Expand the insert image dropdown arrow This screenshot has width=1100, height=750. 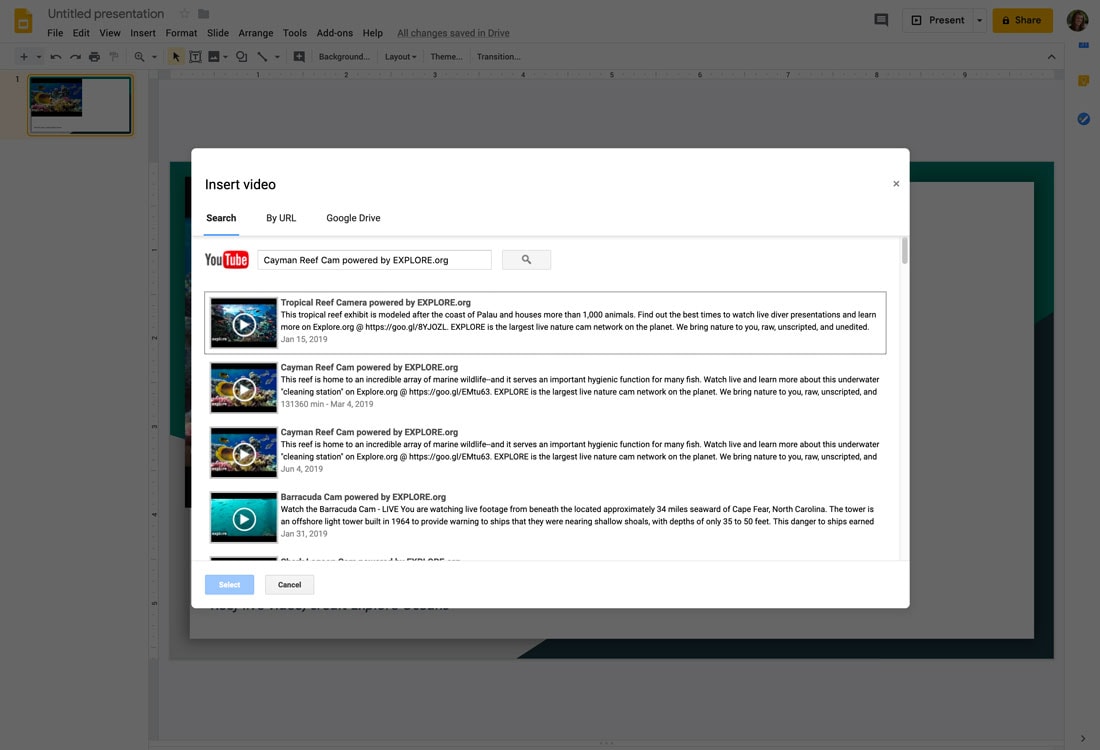pyautogui.click(x=225, y=57)
